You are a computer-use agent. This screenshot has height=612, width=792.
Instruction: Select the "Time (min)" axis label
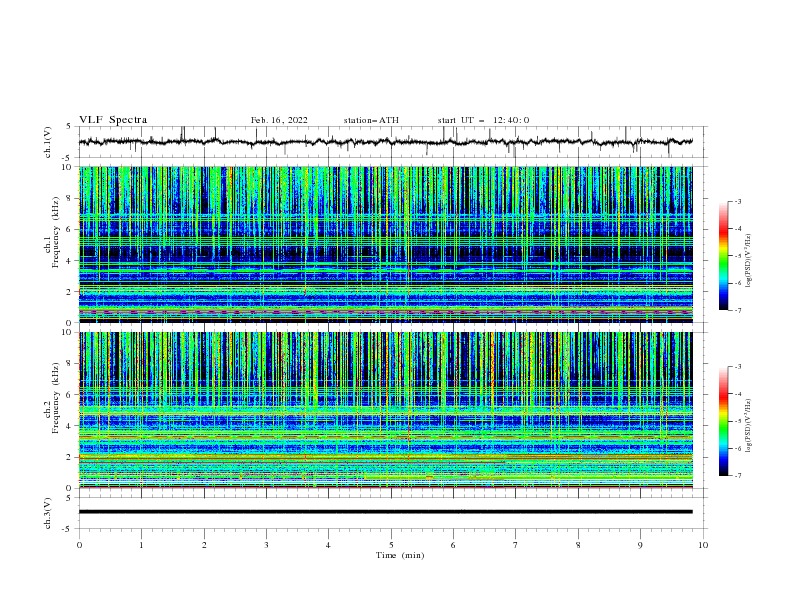coord(400,555)
